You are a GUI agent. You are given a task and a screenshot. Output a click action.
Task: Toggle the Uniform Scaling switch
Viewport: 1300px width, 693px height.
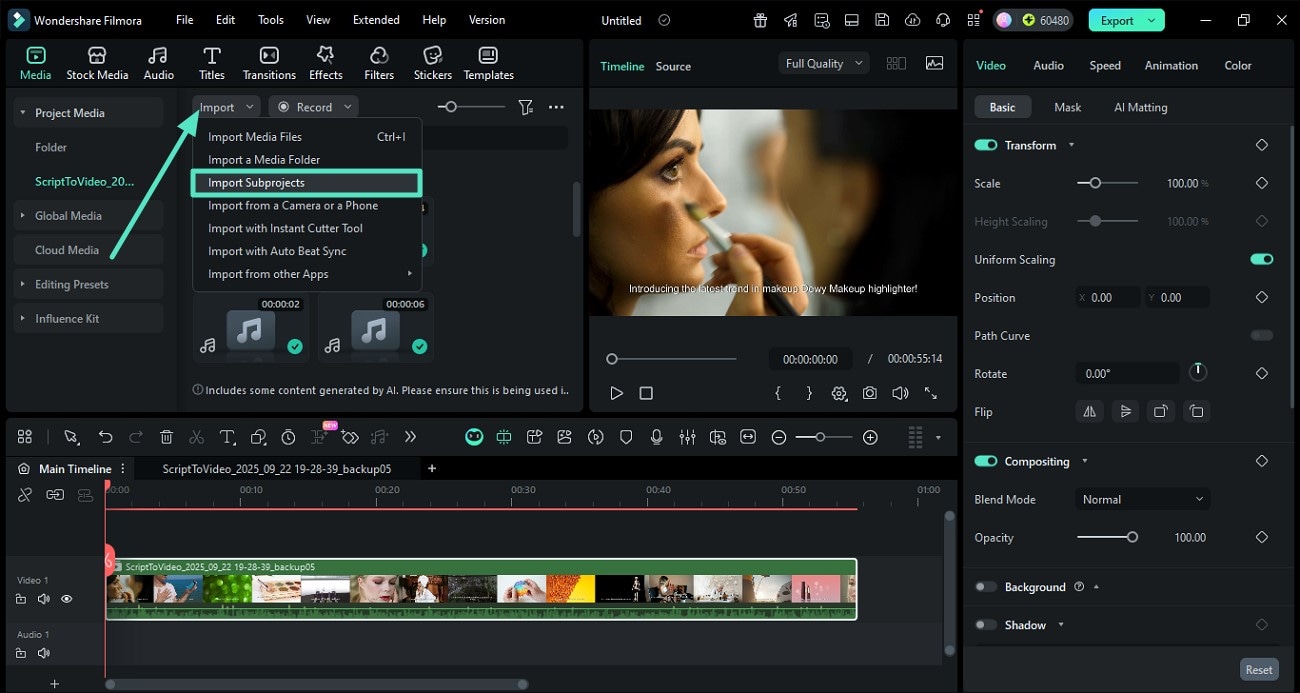[x=1261, y=259]
